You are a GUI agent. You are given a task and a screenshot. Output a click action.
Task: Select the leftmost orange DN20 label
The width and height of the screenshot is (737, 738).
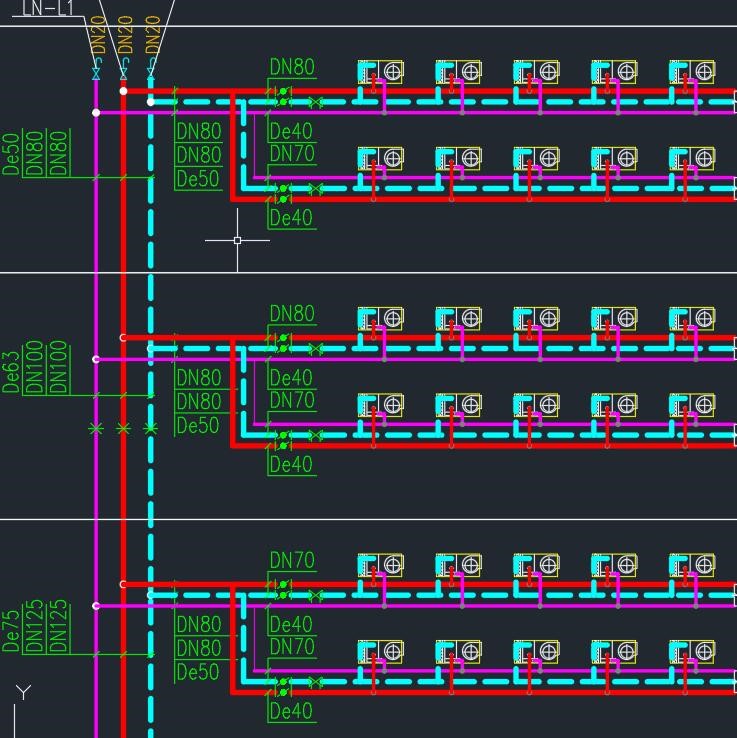coord(98,37)
